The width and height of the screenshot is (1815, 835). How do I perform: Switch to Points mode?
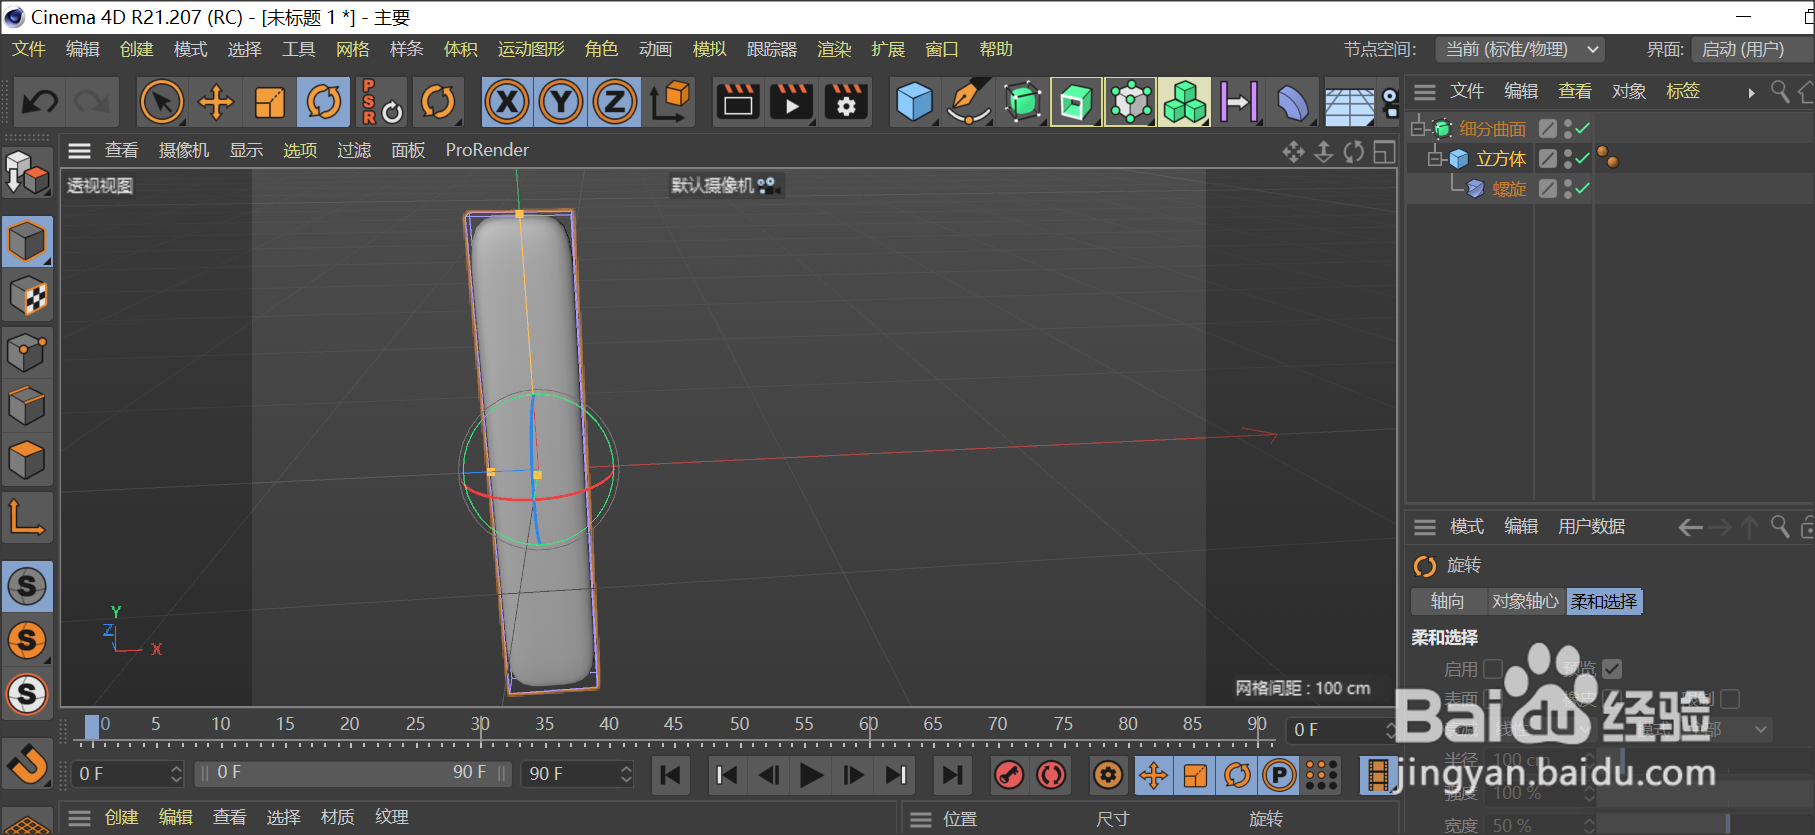(27, 351)
